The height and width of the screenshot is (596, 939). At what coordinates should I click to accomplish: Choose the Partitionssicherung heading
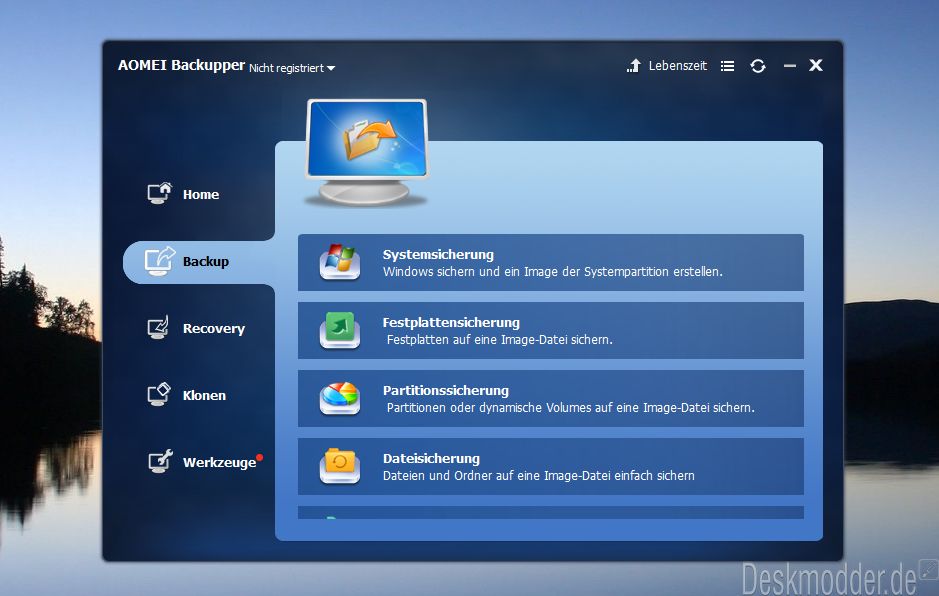coord(446,391)
